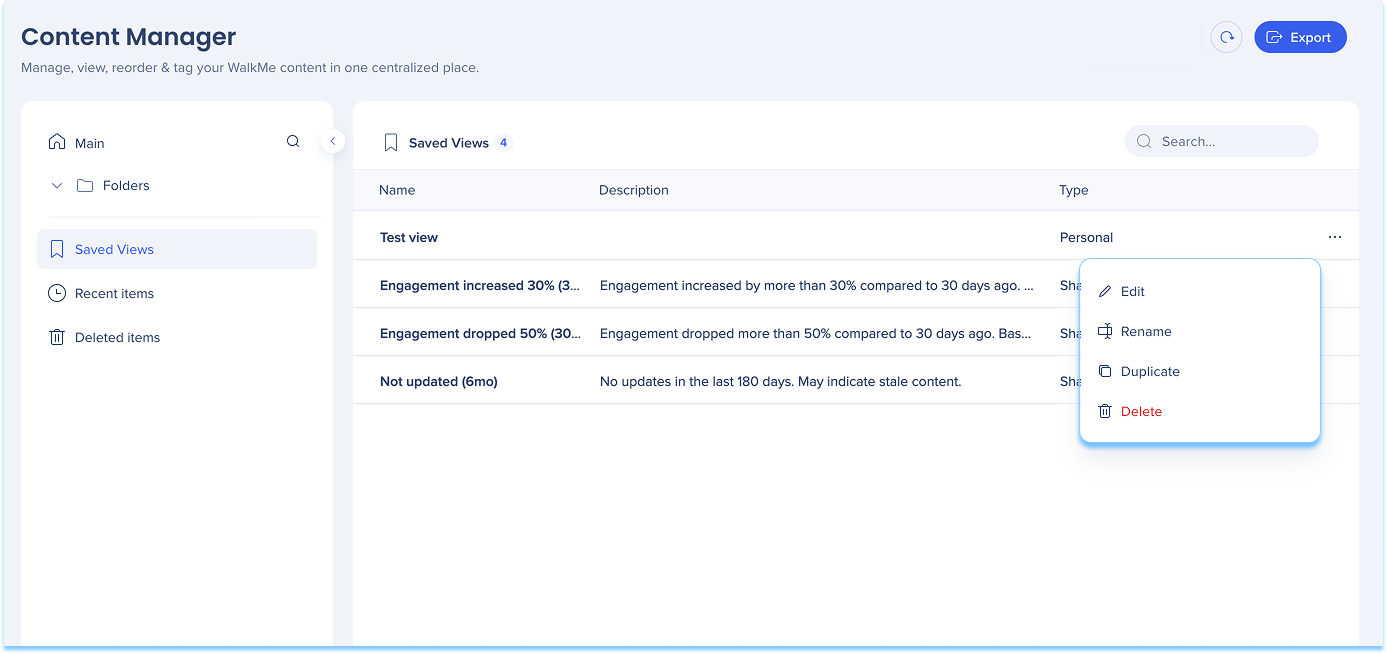This screenshot has height=654, width=1387.
Task: Expand the Folders tree chevron
Action: 57,185
